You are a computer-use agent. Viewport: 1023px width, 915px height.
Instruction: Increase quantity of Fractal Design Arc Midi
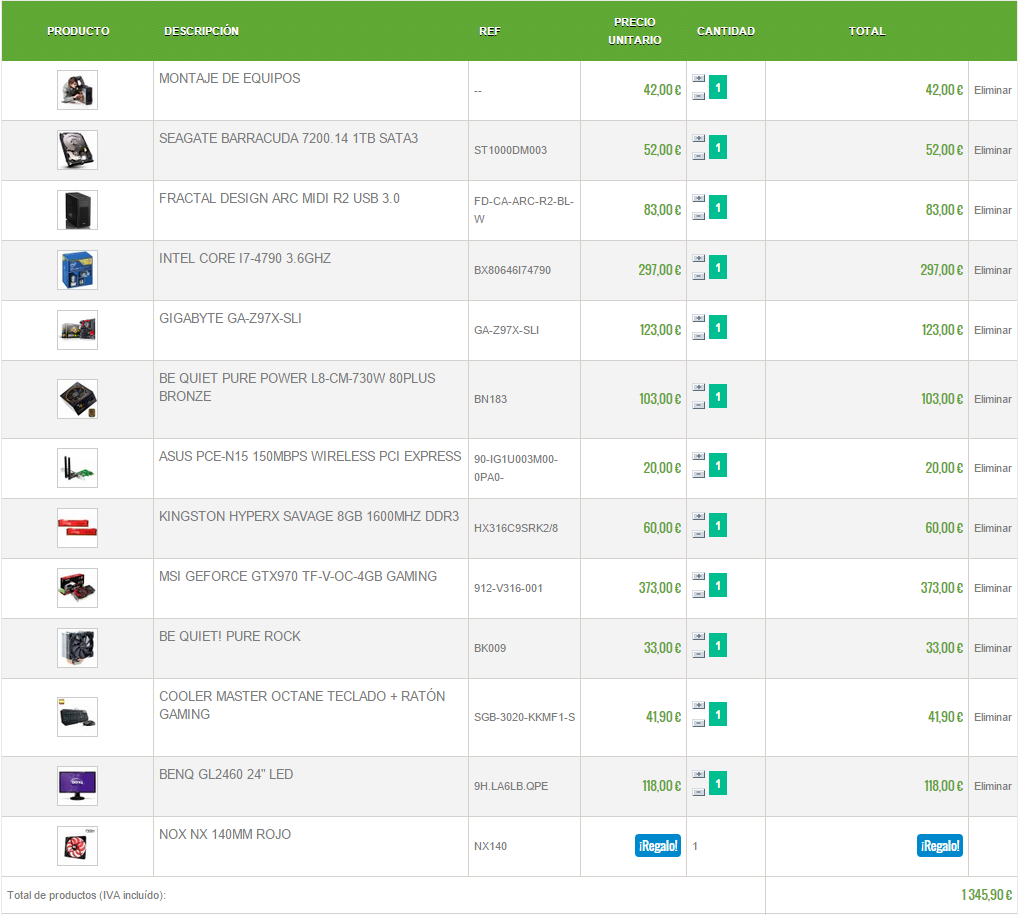[699, 198]
